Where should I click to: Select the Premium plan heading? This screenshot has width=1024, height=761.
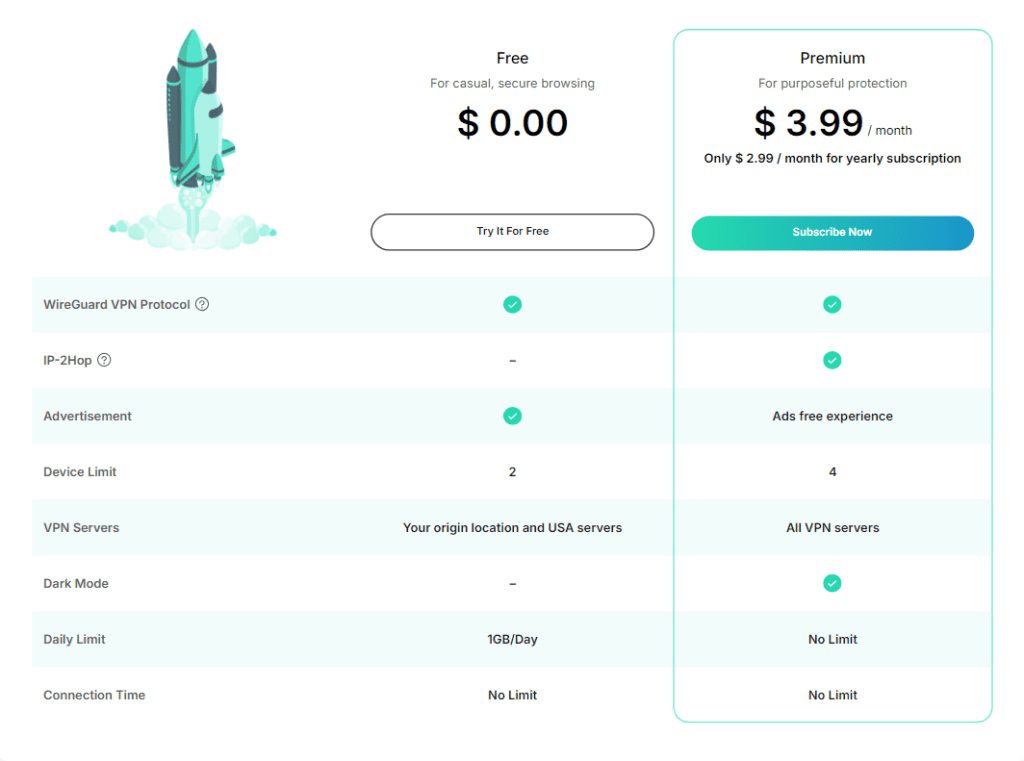tap(832, 58)
